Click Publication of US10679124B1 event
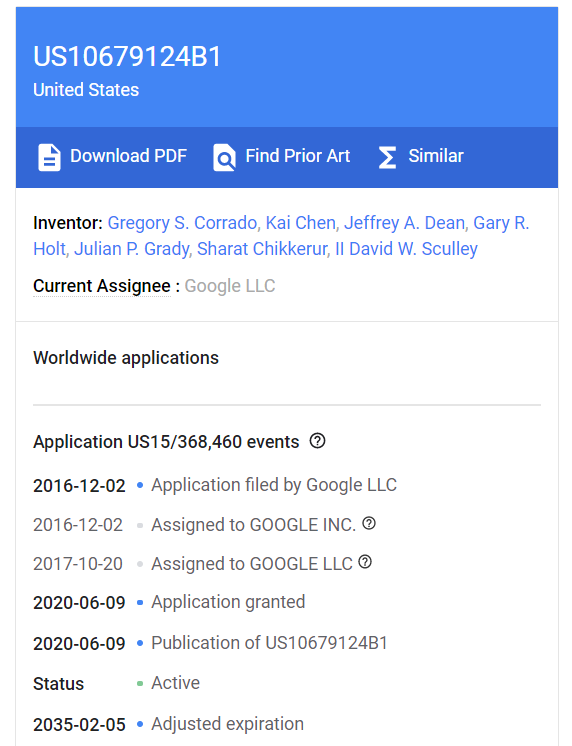Viewport: 572px width, 746px height. [269, 643]
